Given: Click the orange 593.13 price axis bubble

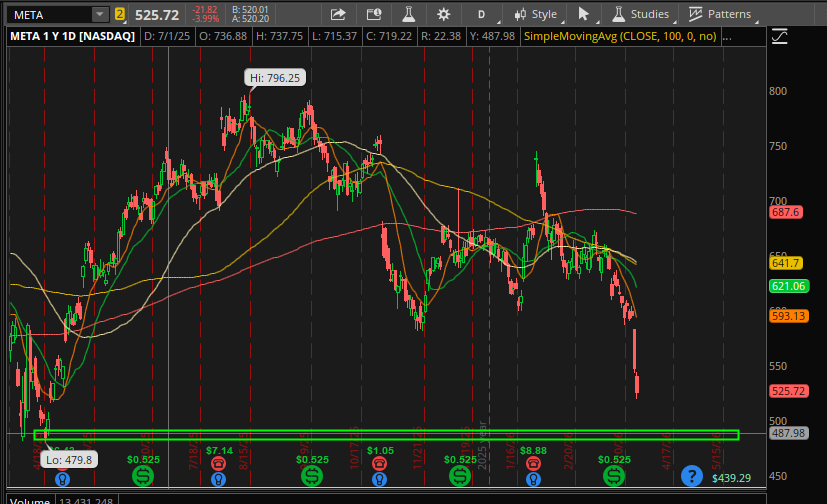Looking at the screenshot, I should click(x=789, y=316).
